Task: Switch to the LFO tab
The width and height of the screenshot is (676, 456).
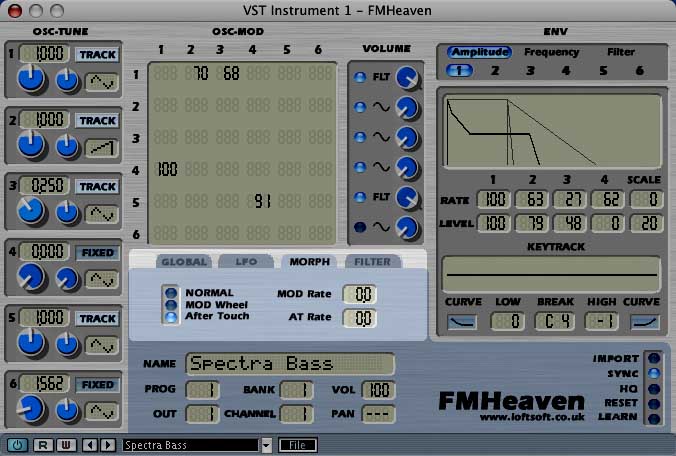Action: point(246,262)
